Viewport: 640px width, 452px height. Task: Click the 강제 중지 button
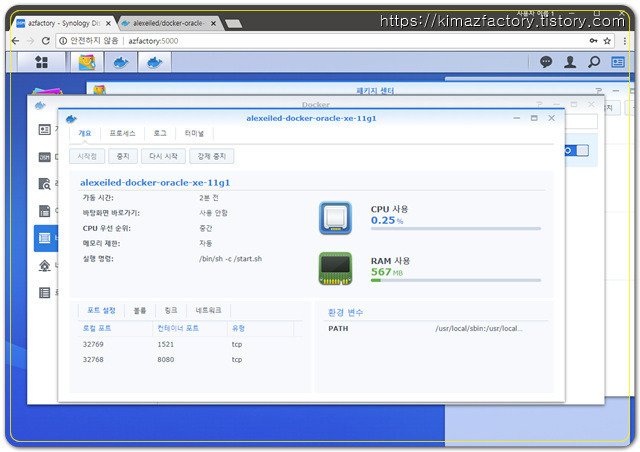[x=211, y=156]
